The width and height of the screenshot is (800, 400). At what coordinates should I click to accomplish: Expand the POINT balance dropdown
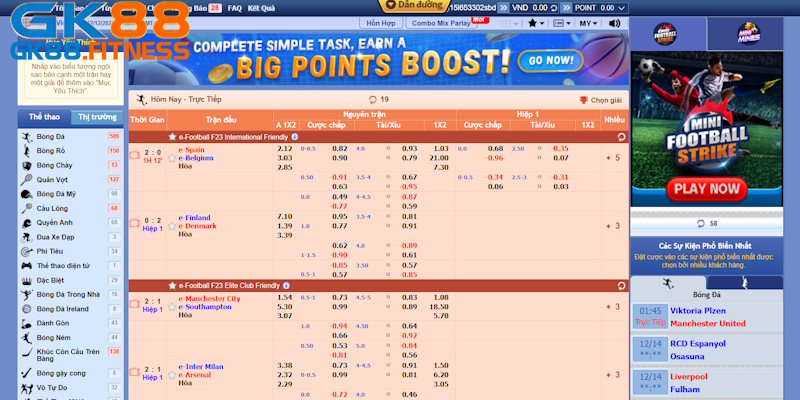point(621,8)
